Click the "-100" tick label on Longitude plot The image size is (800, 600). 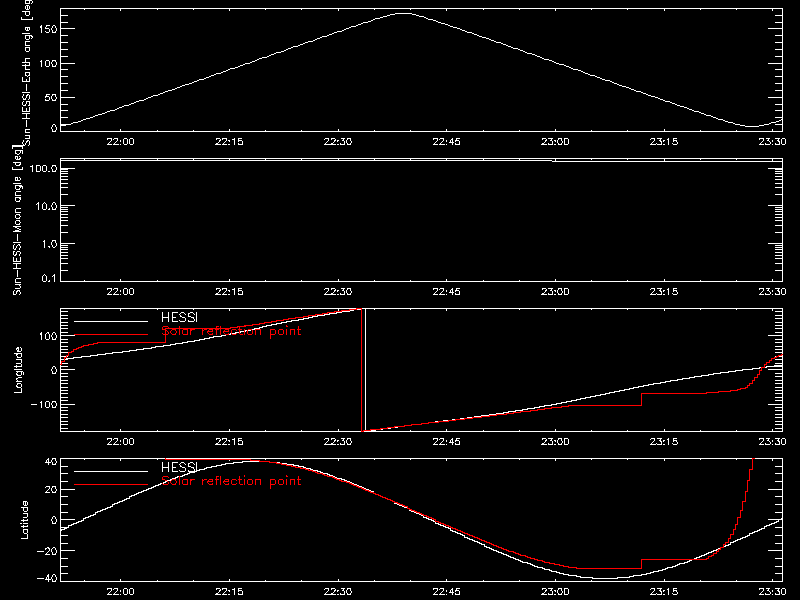pos(45,405)
